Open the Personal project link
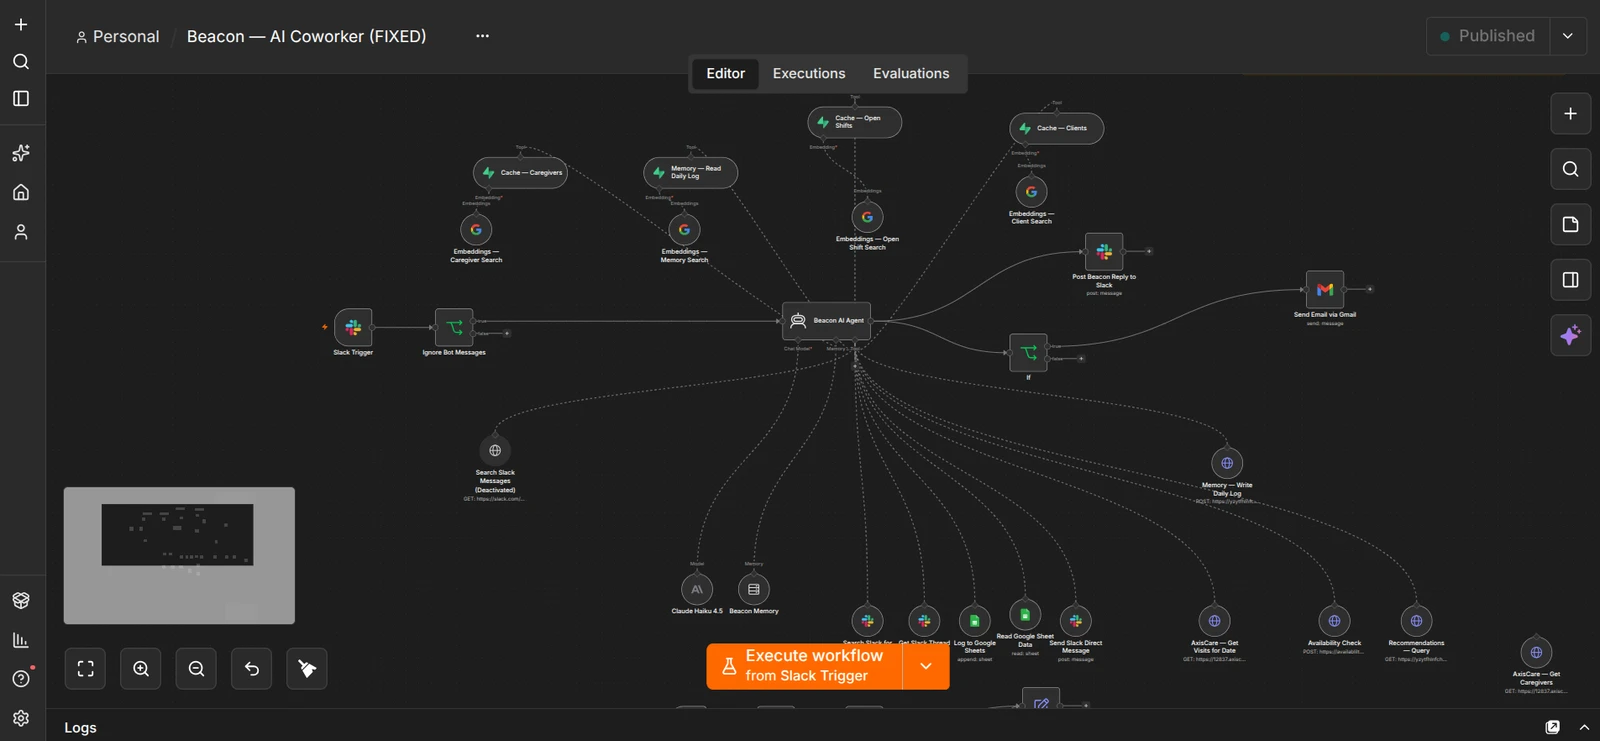The image size is (1600, 741). click(117, 37)
